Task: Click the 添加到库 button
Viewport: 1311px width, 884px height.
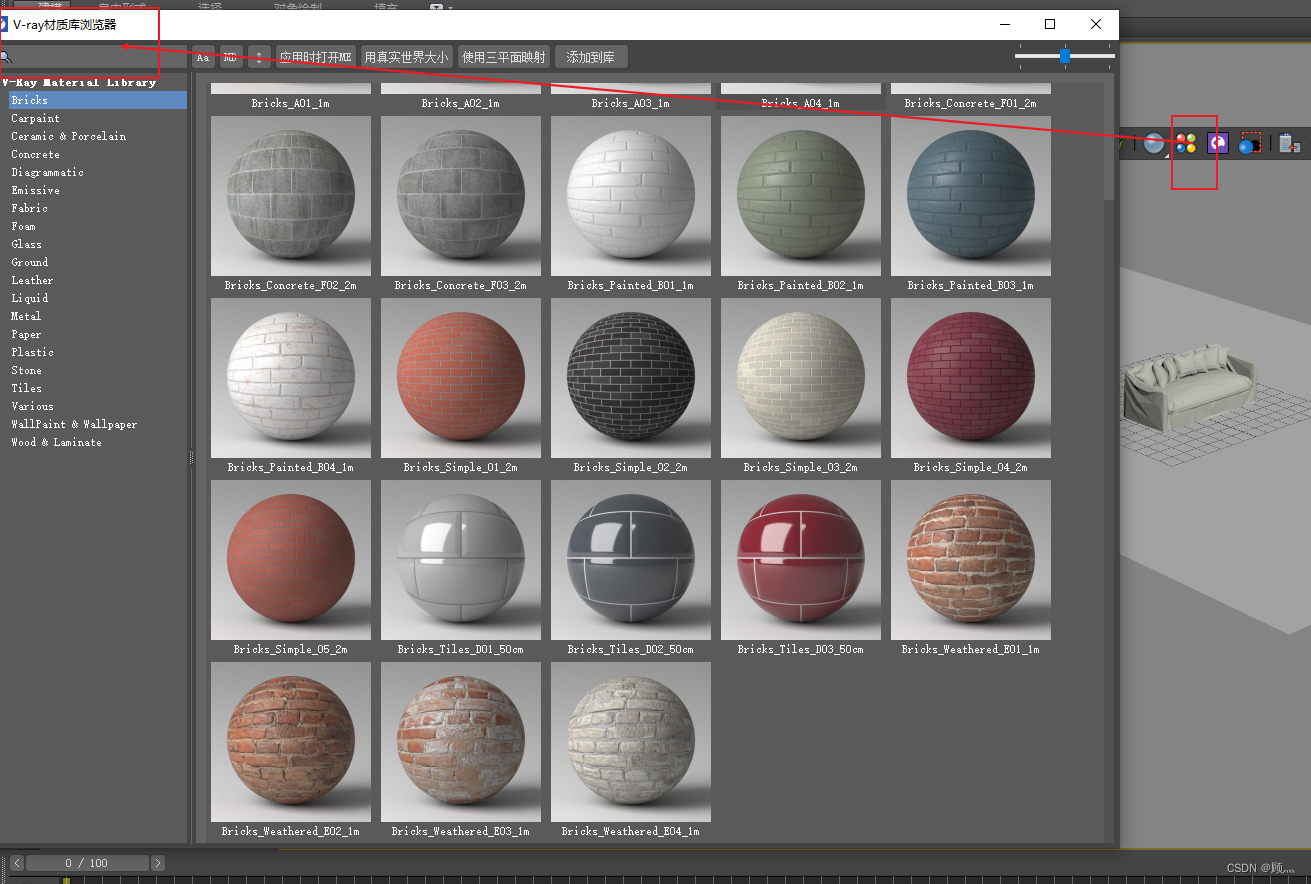Action: click(x=590, y=57)
